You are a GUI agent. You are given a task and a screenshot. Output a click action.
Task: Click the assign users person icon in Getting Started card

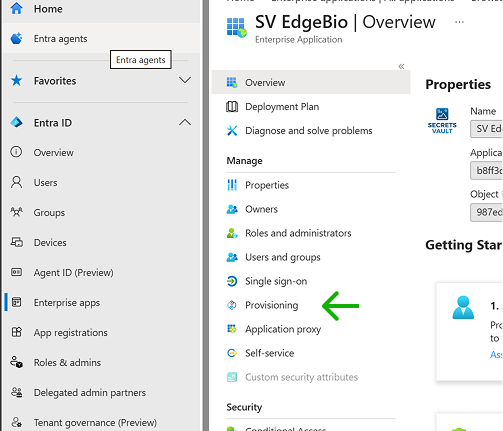point(463,307)
